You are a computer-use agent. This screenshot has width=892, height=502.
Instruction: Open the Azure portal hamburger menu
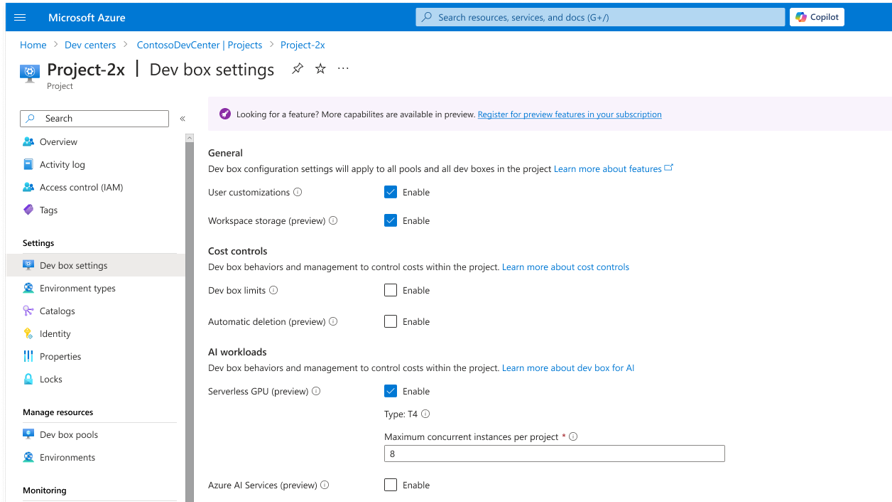20,17
